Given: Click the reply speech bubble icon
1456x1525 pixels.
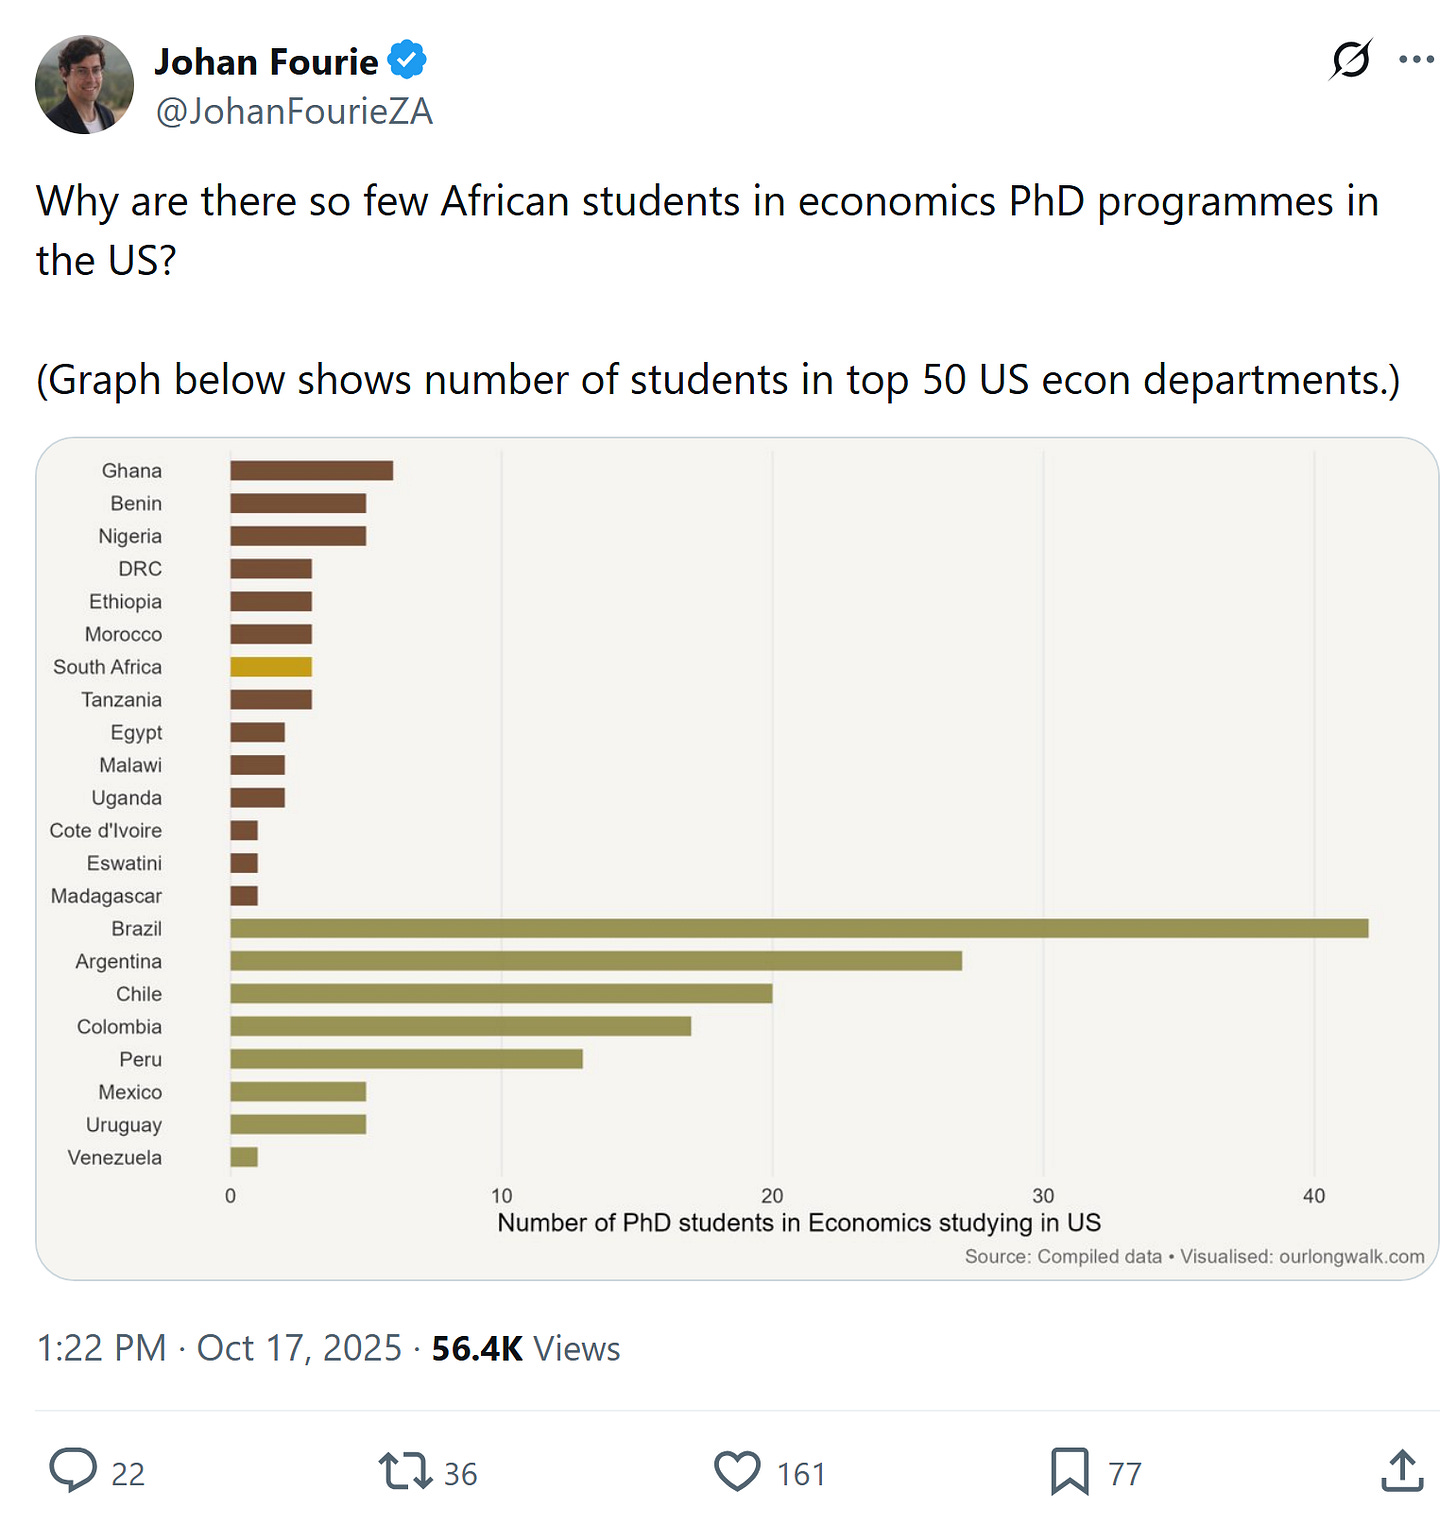Looking at the screenshot, I should (73, 1471).
